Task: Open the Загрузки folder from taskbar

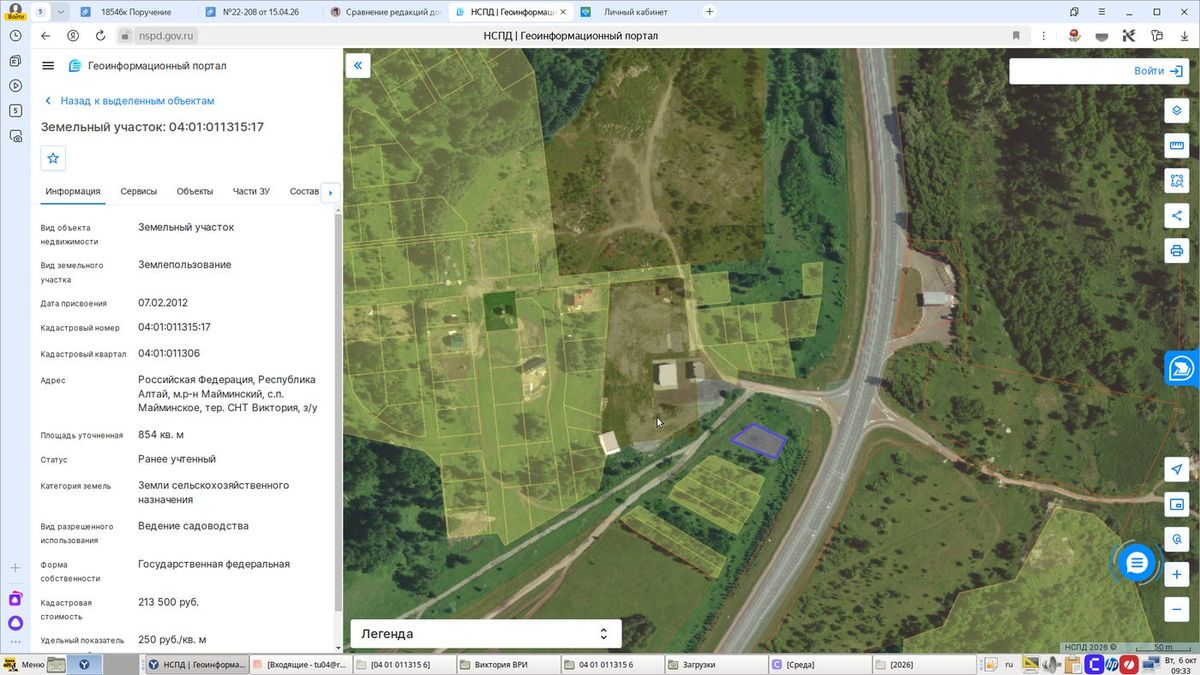Action: coord(714,664)
